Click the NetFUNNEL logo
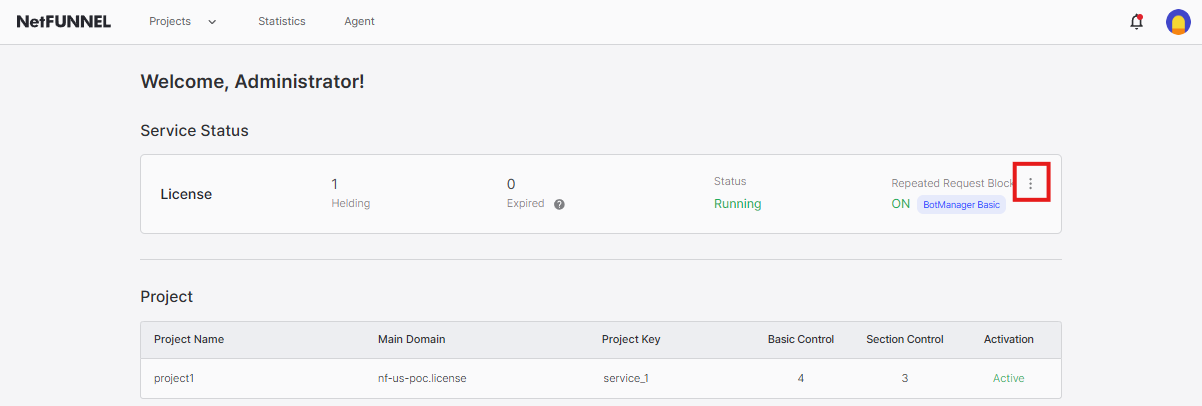Image resolution: width=1202 pixels, height=406 pixels. tap(64, 21)
